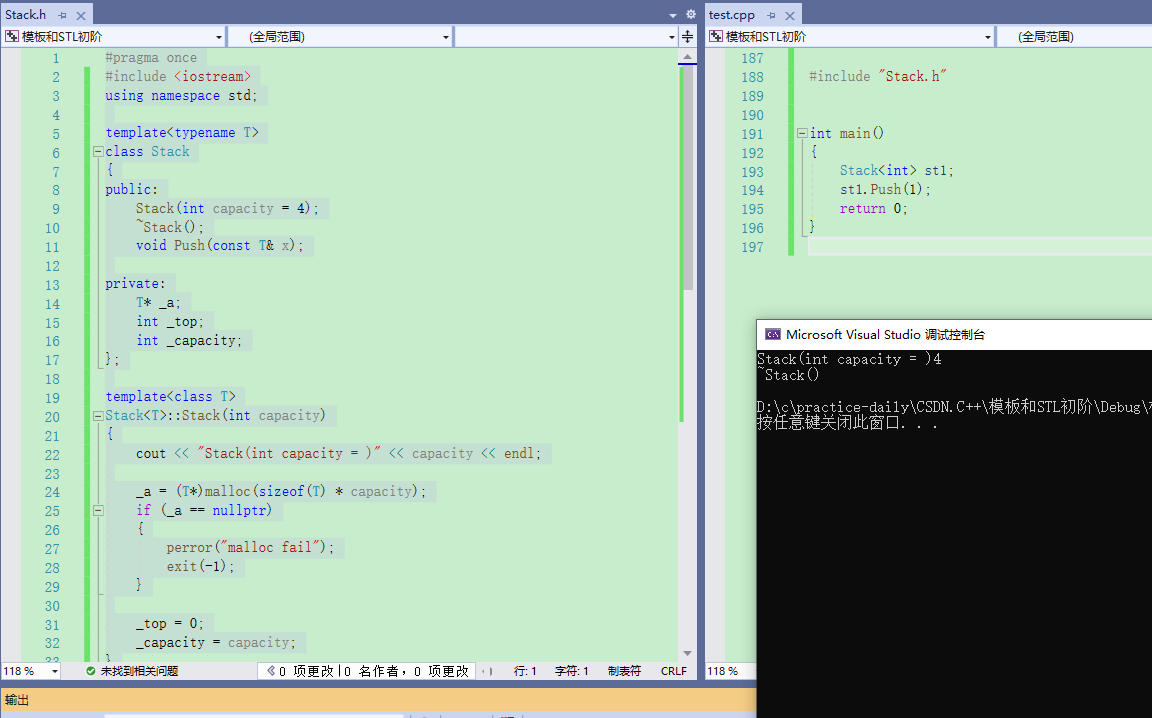Click the perror("malloc fail") line

[x=250, y=548]
